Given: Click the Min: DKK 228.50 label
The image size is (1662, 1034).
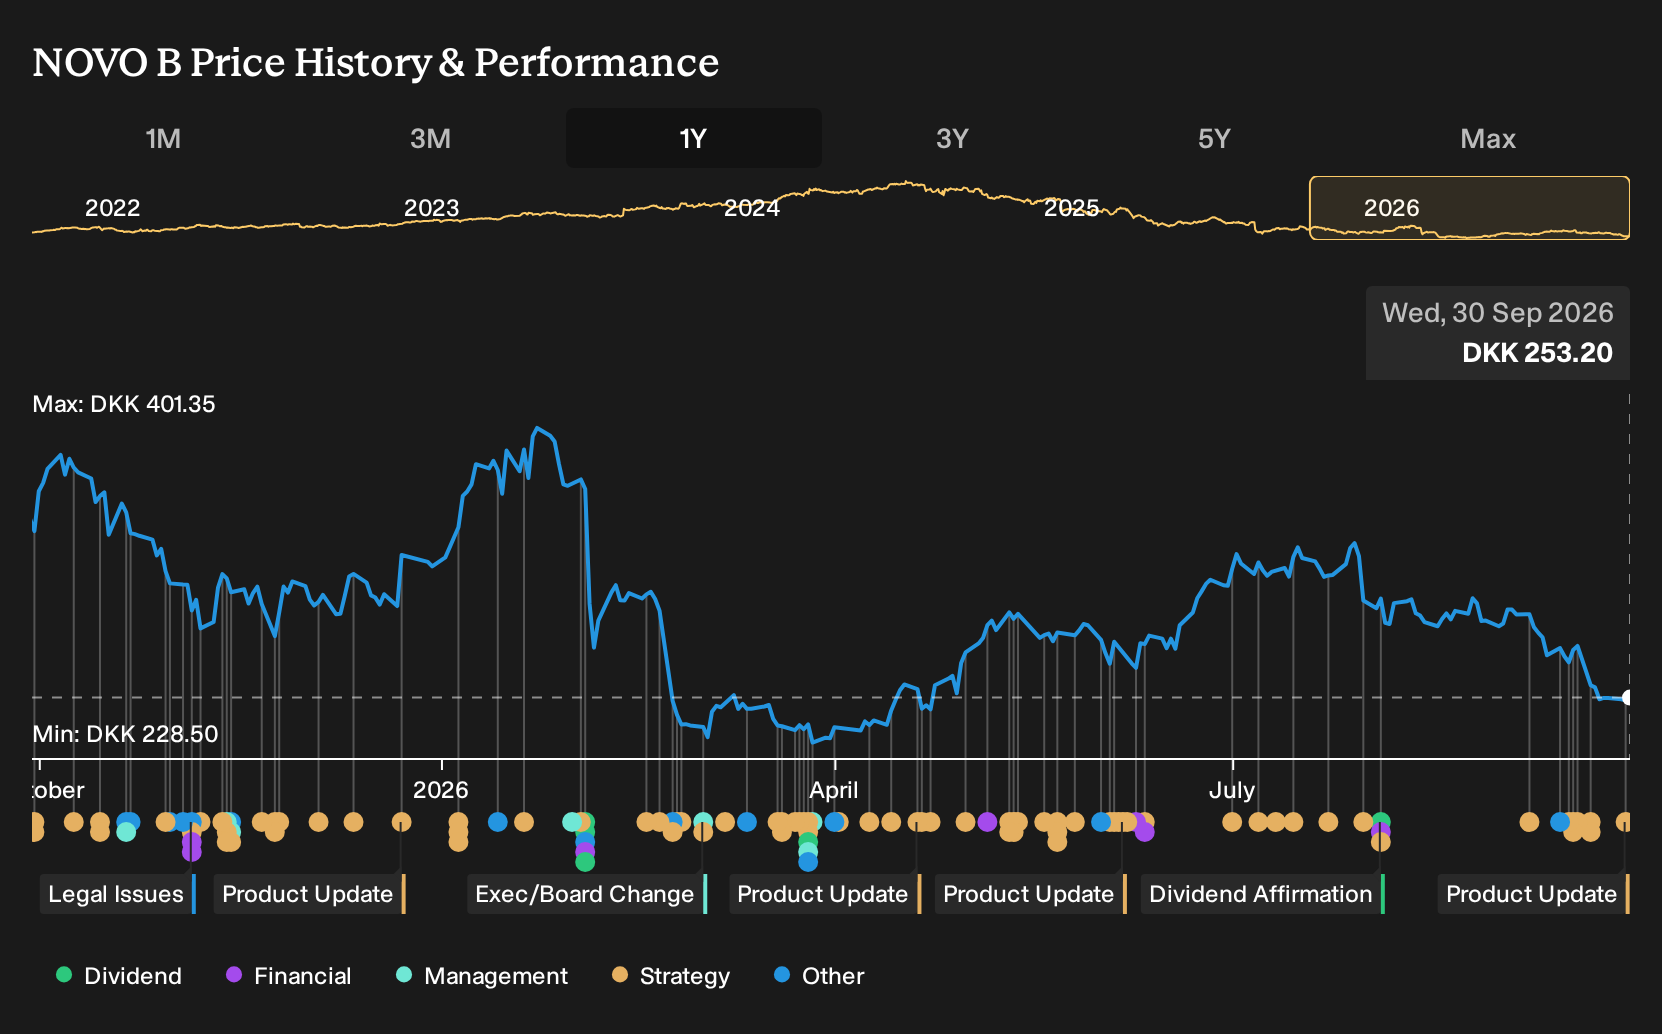Looking at the screenshot, I should [125, 734].
